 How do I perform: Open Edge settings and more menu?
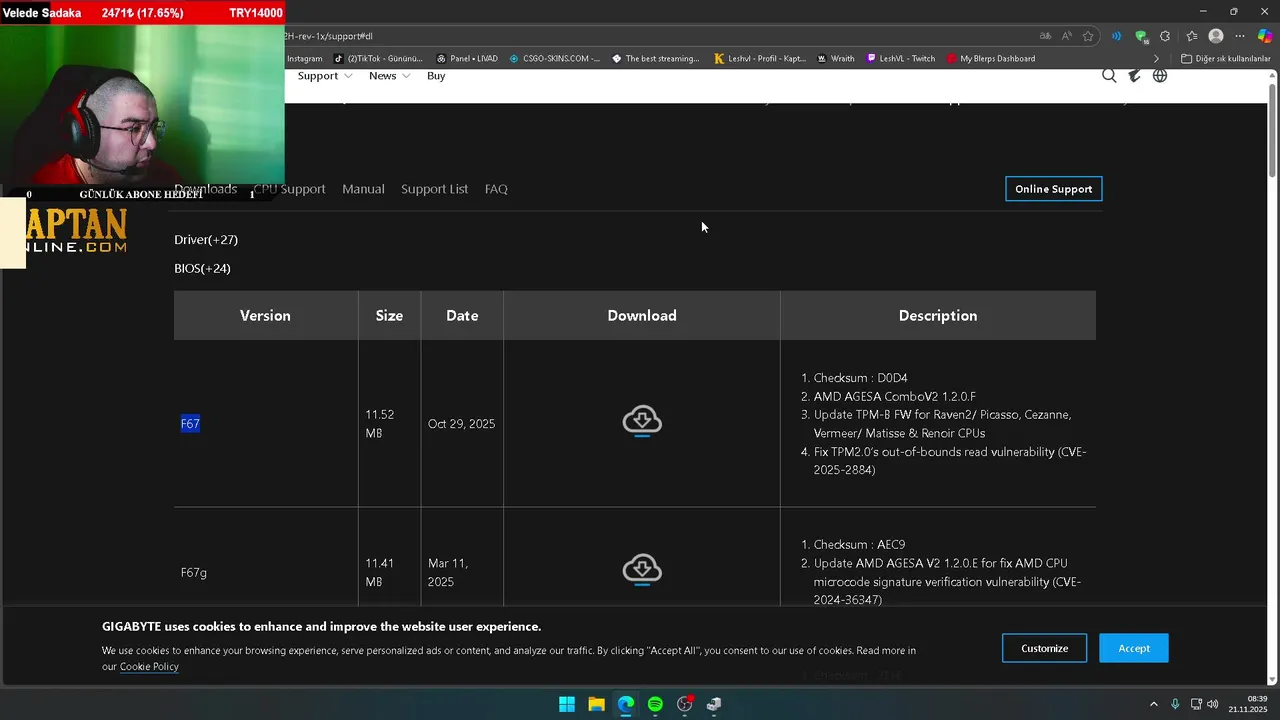(x=1240, y=36)
